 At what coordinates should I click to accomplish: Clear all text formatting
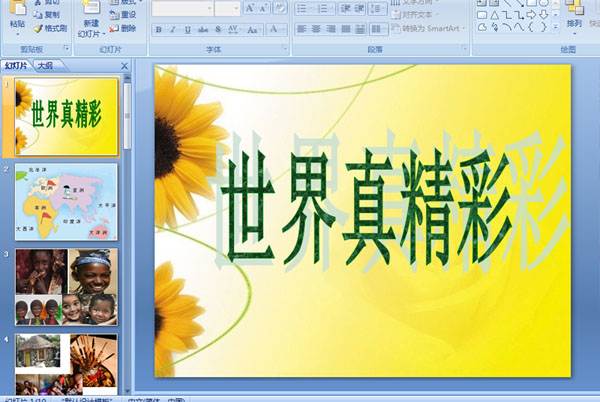coord(280,8)
